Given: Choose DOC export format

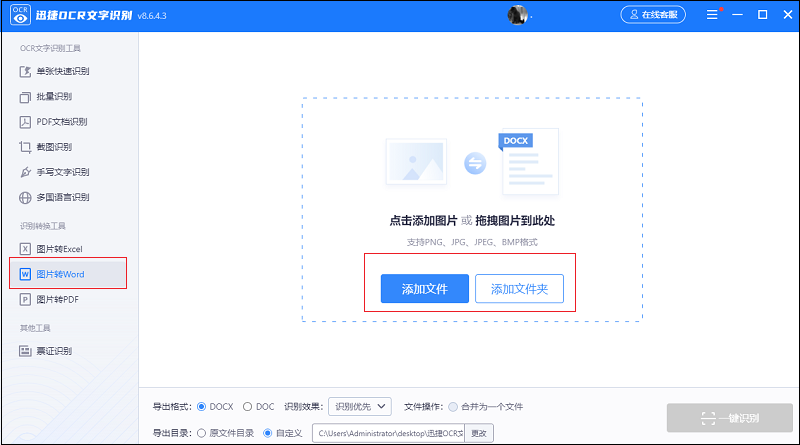Looking at the screenshot, I should pyautogui.click(x=247, y=407).
